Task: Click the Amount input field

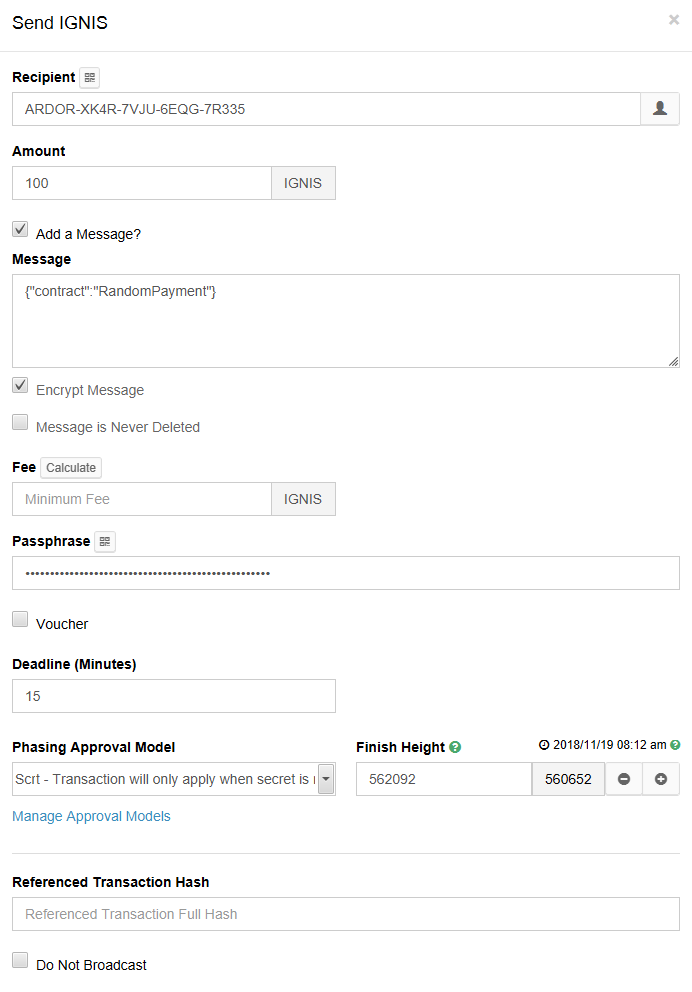Action: (142, 183)
